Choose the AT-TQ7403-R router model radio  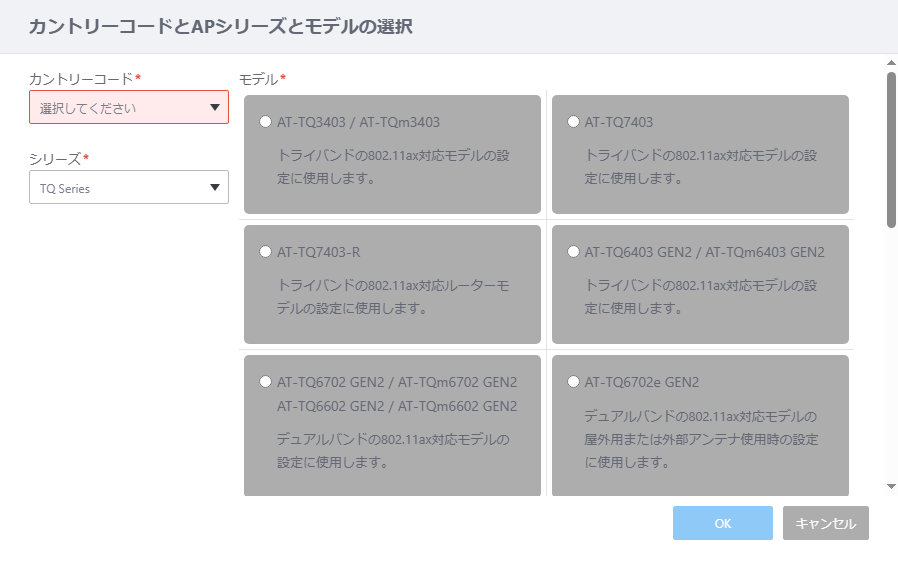click(265, 252)
